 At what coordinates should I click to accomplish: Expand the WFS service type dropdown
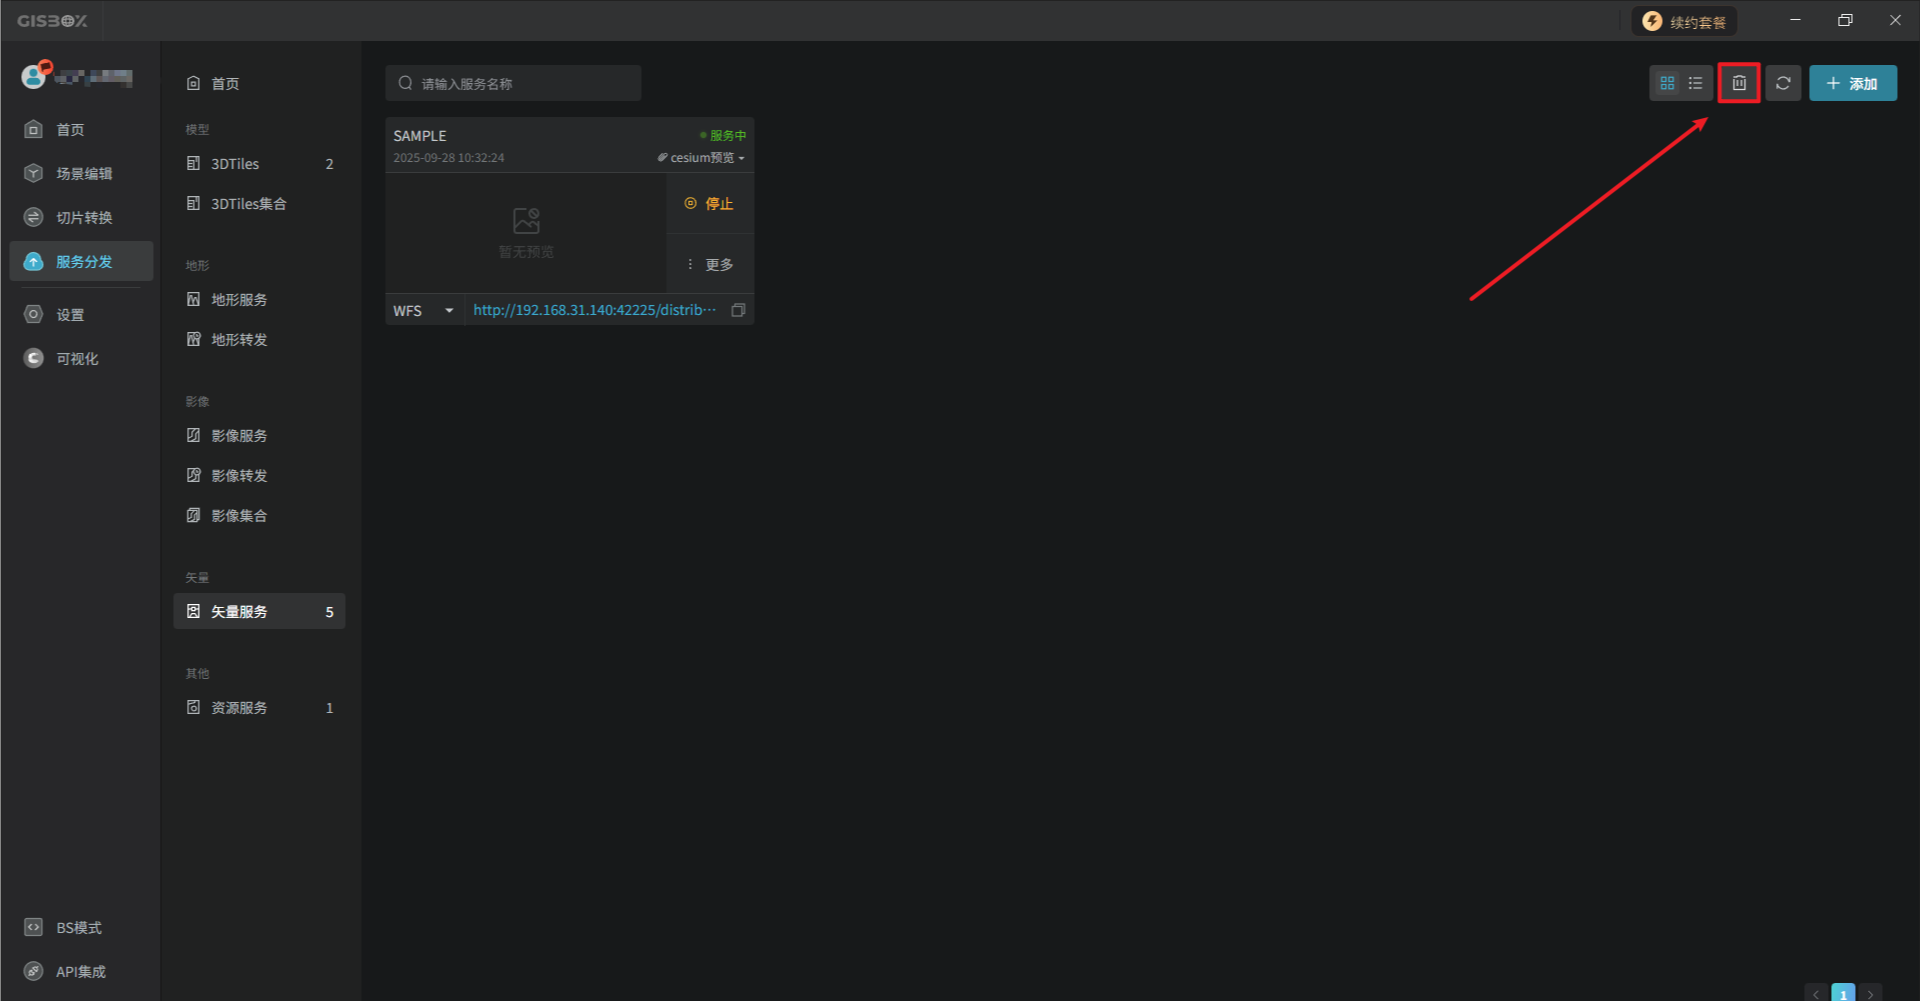pyautogui.click(x=424, y=311)
